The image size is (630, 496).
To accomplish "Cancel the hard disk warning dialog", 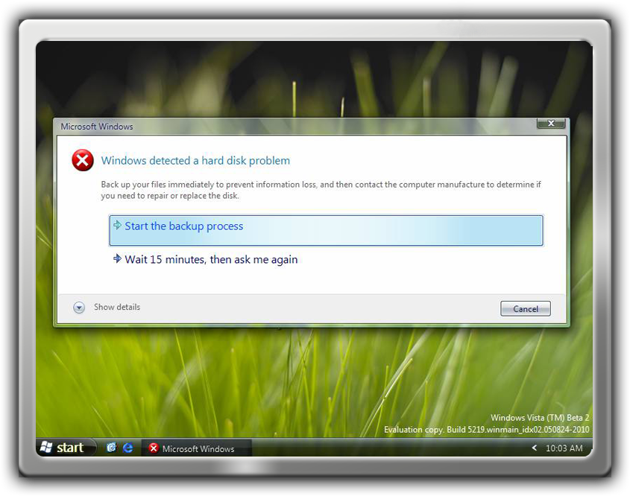I will click(525, 309).
